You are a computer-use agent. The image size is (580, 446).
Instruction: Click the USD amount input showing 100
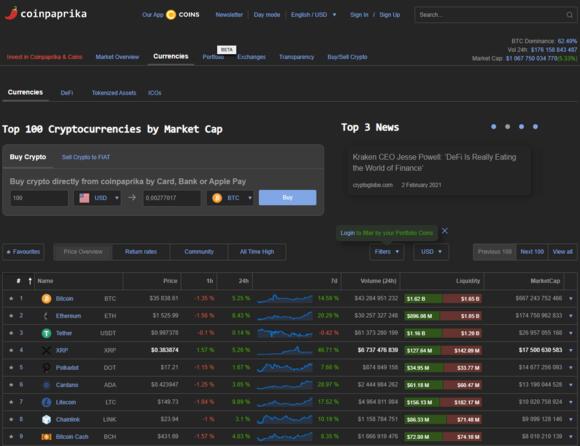(x=39, y=198)
